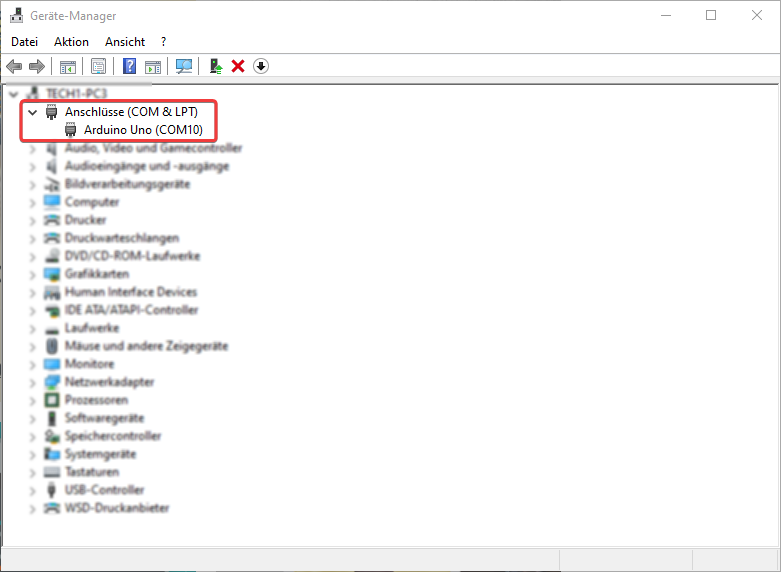
Task: Click Show/Hide console tree toolbar icon
Action: pyautogui.click(x=68, y=66)
